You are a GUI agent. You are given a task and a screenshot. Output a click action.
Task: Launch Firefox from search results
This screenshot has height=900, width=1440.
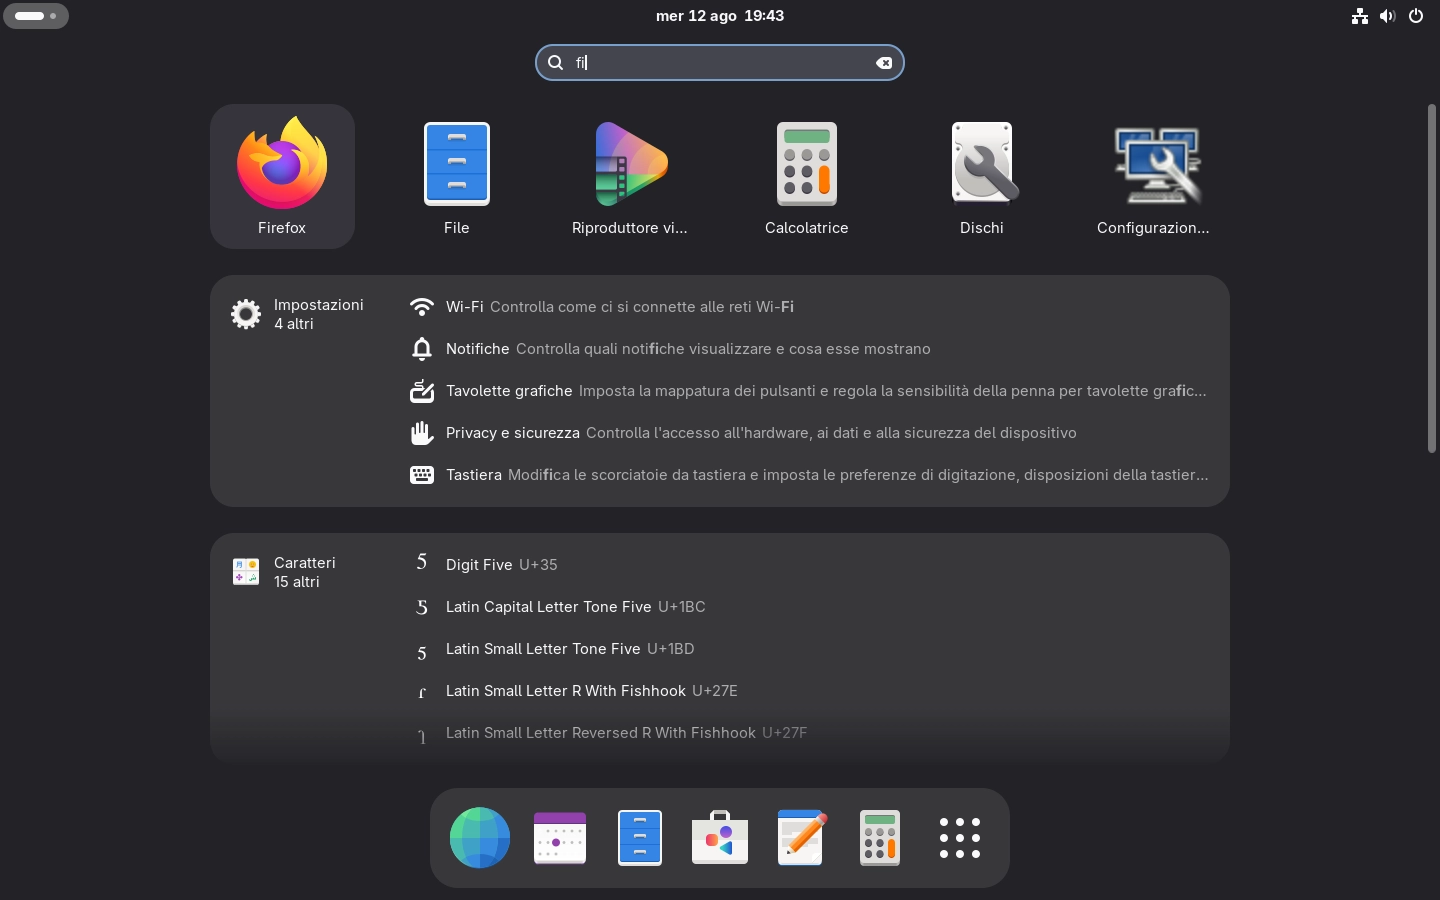[282, 176]
